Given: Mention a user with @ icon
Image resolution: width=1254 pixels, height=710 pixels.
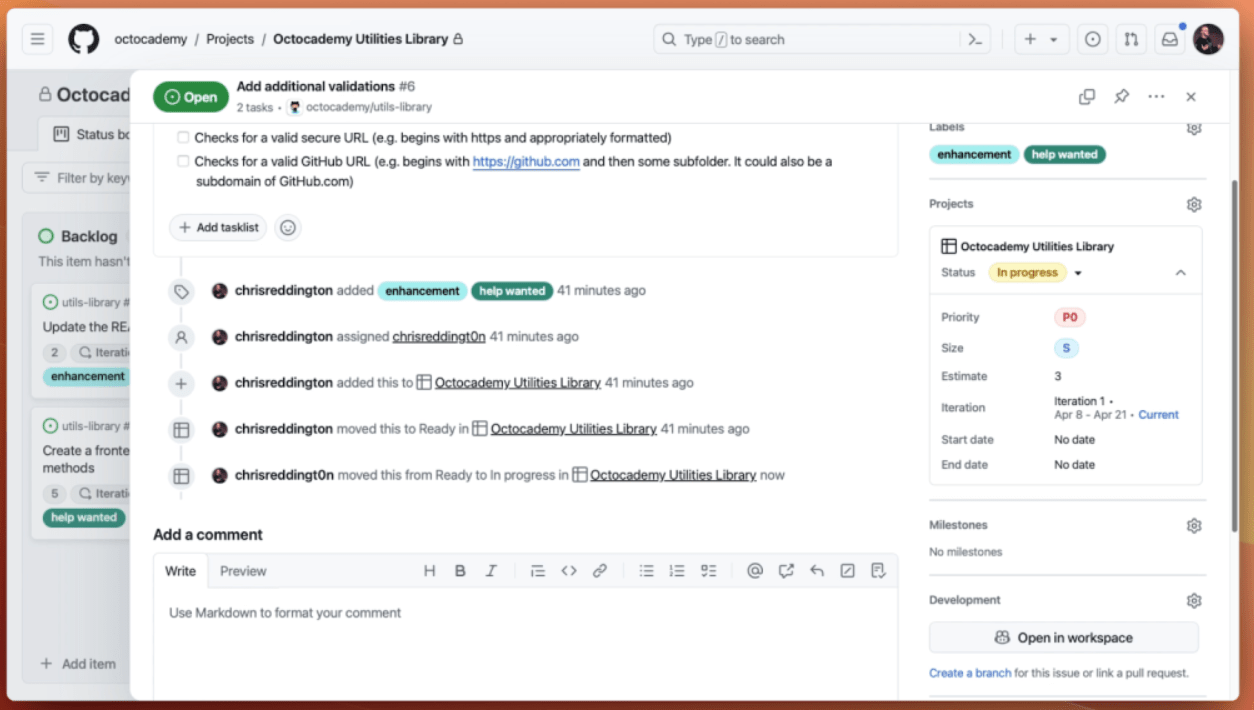Looking at the screenshot, I should [755, 571].
